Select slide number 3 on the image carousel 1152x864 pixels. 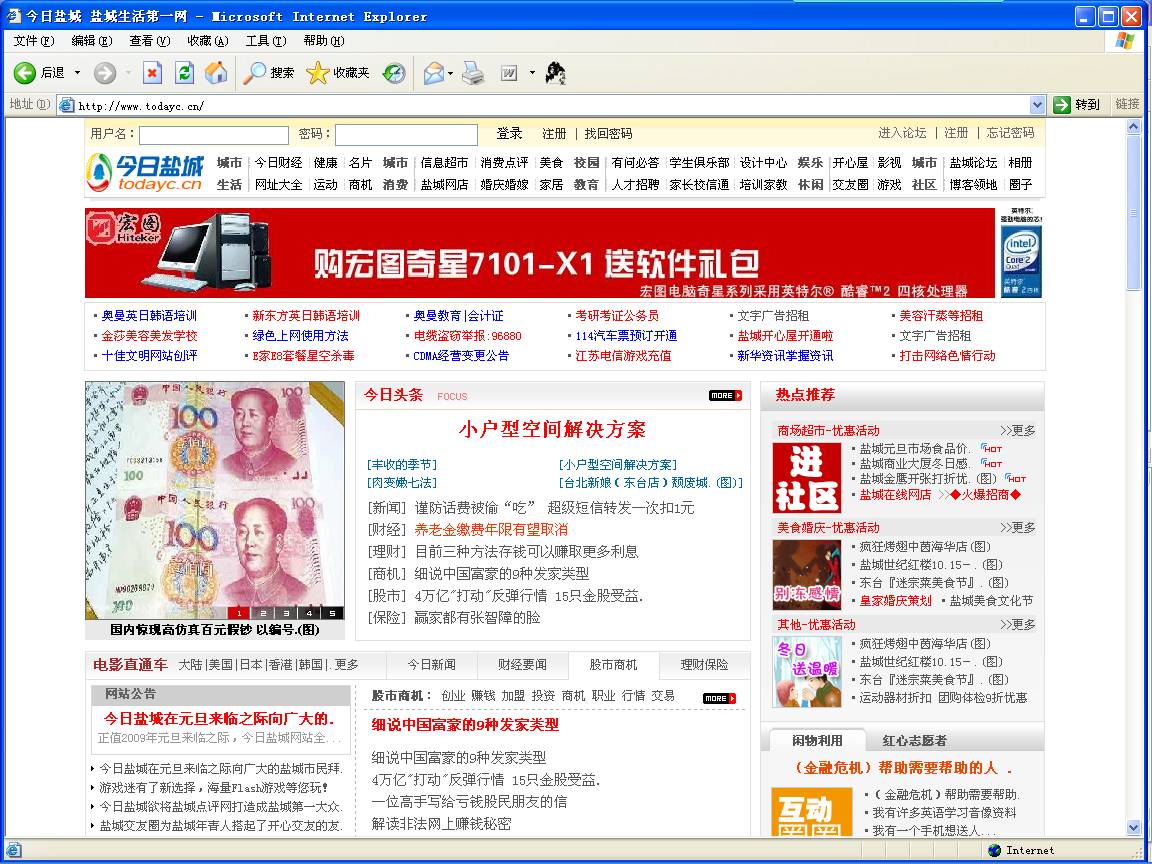click(x=286, y=613)
